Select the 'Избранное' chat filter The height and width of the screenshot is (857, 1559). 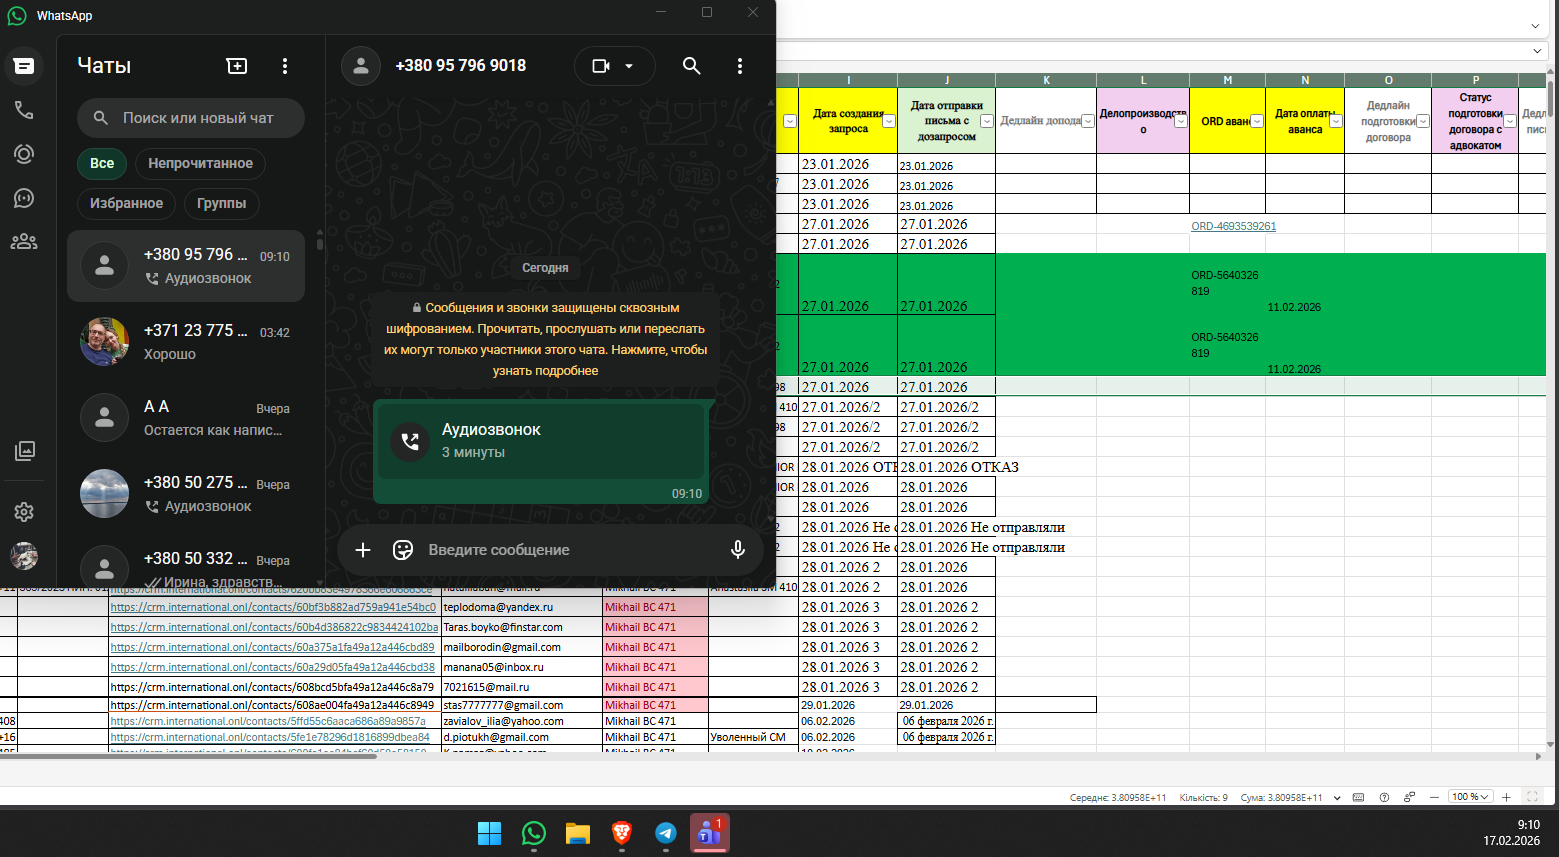(126, 203)
